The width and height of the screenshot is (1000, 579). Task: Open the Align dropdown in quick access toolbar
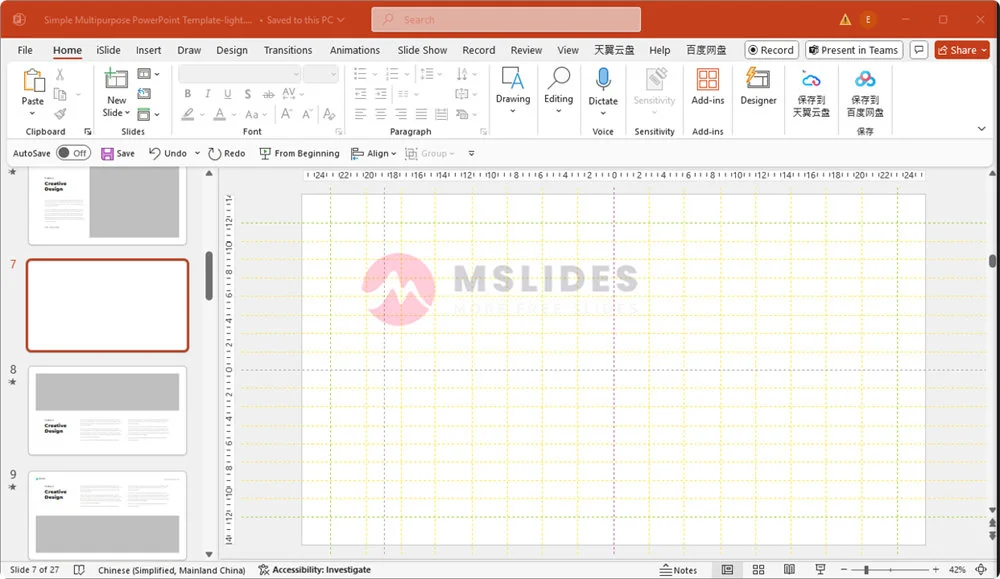tap(373, 154)
